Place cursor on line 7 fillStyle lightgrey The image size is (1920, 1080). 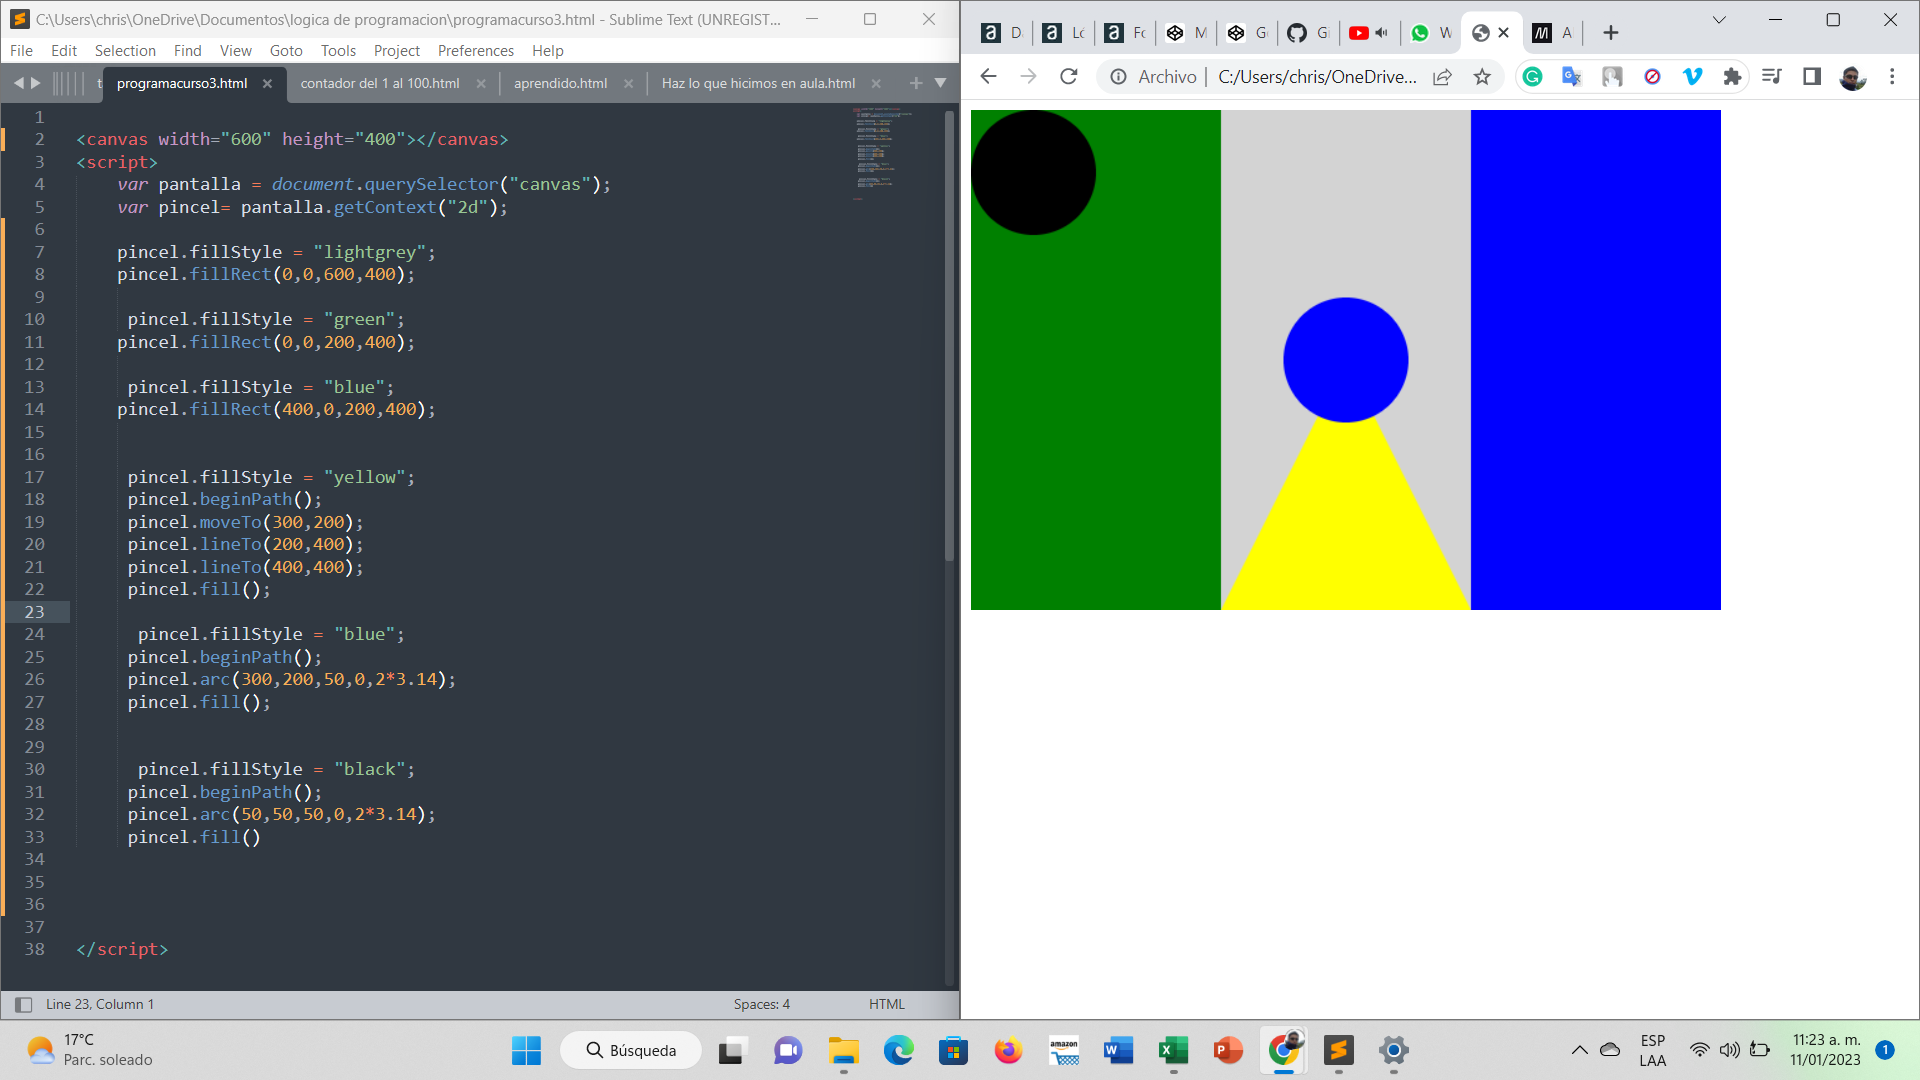(276, 252)
